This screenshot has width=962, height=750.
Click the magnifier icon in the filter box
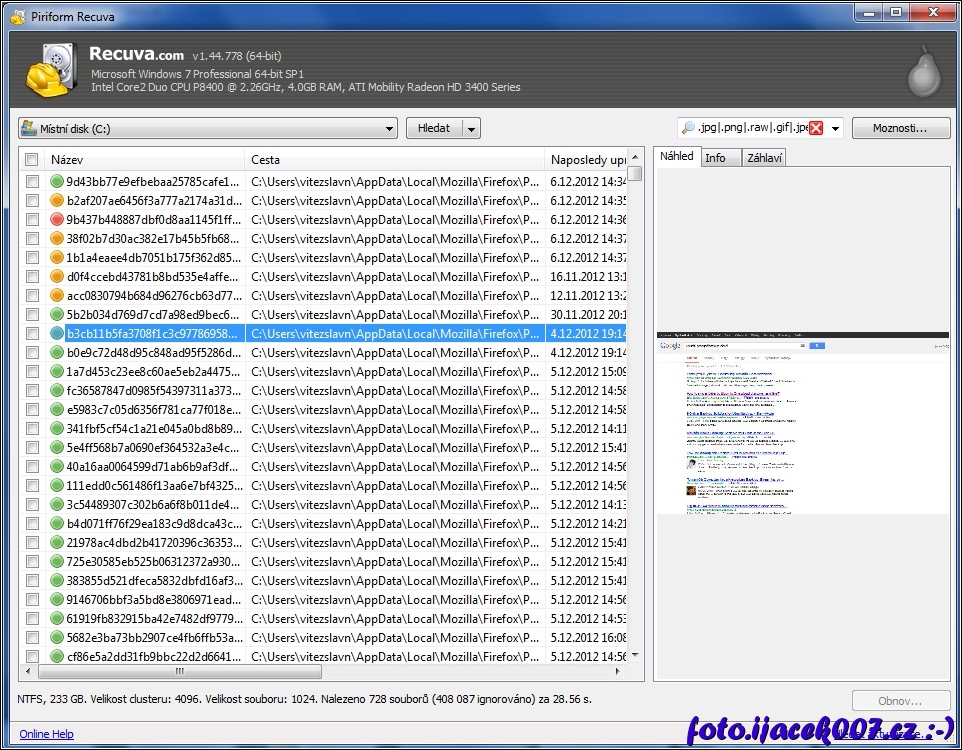pos(688,128)
